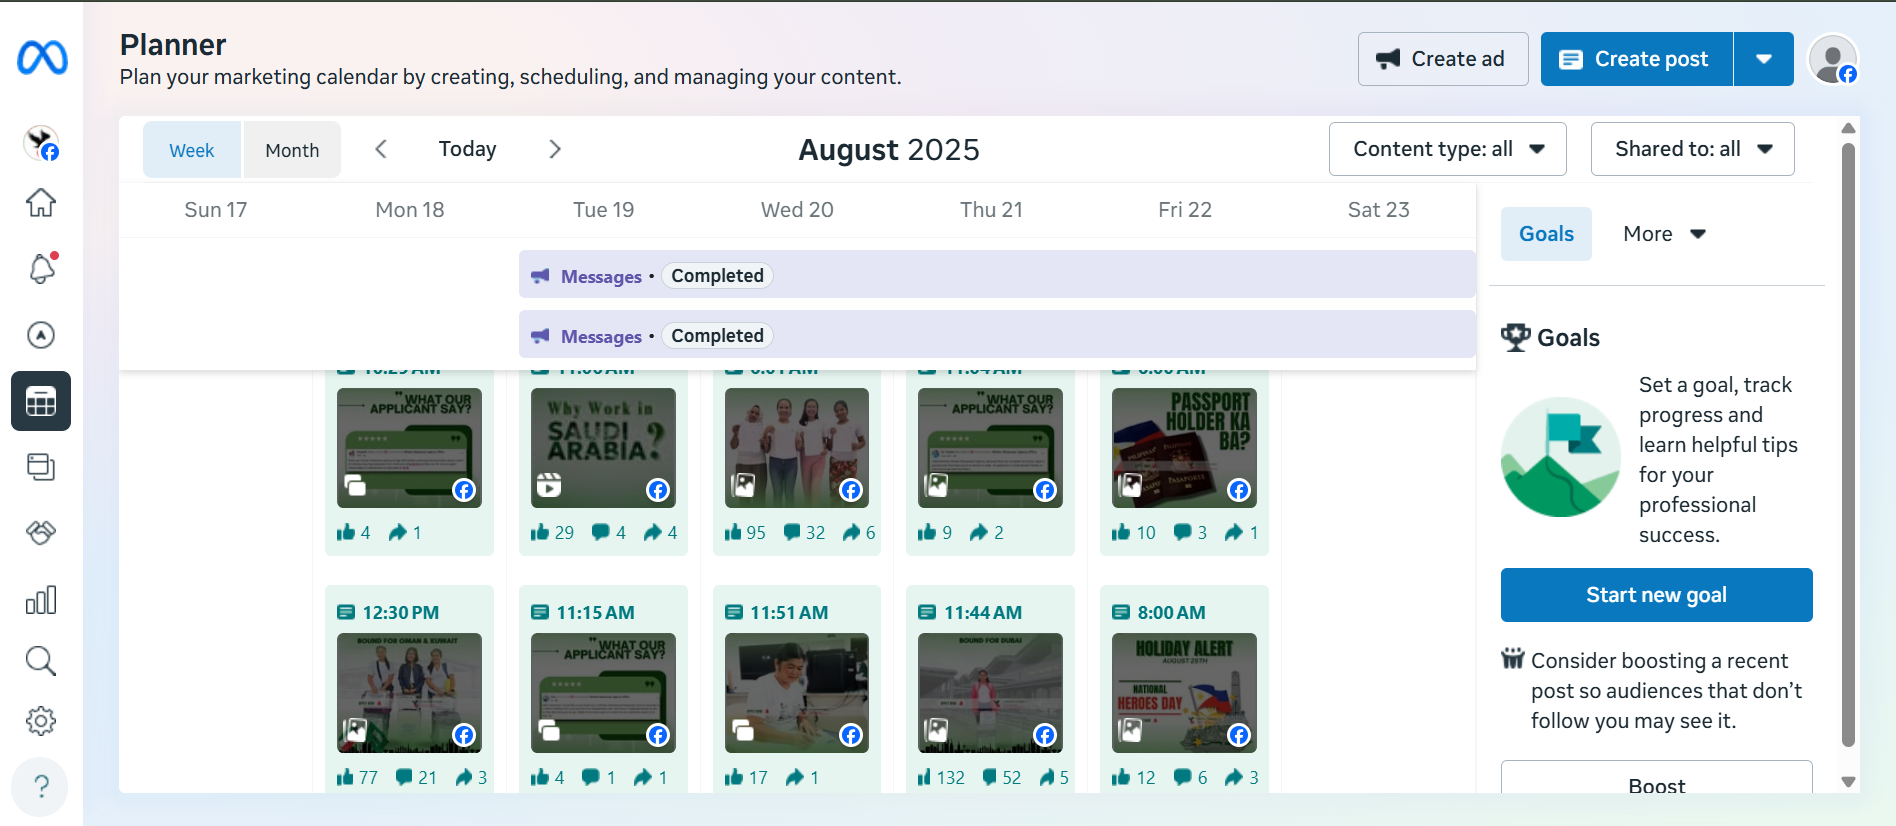
Task: Click the Create post button
Action: point(1637,59)
